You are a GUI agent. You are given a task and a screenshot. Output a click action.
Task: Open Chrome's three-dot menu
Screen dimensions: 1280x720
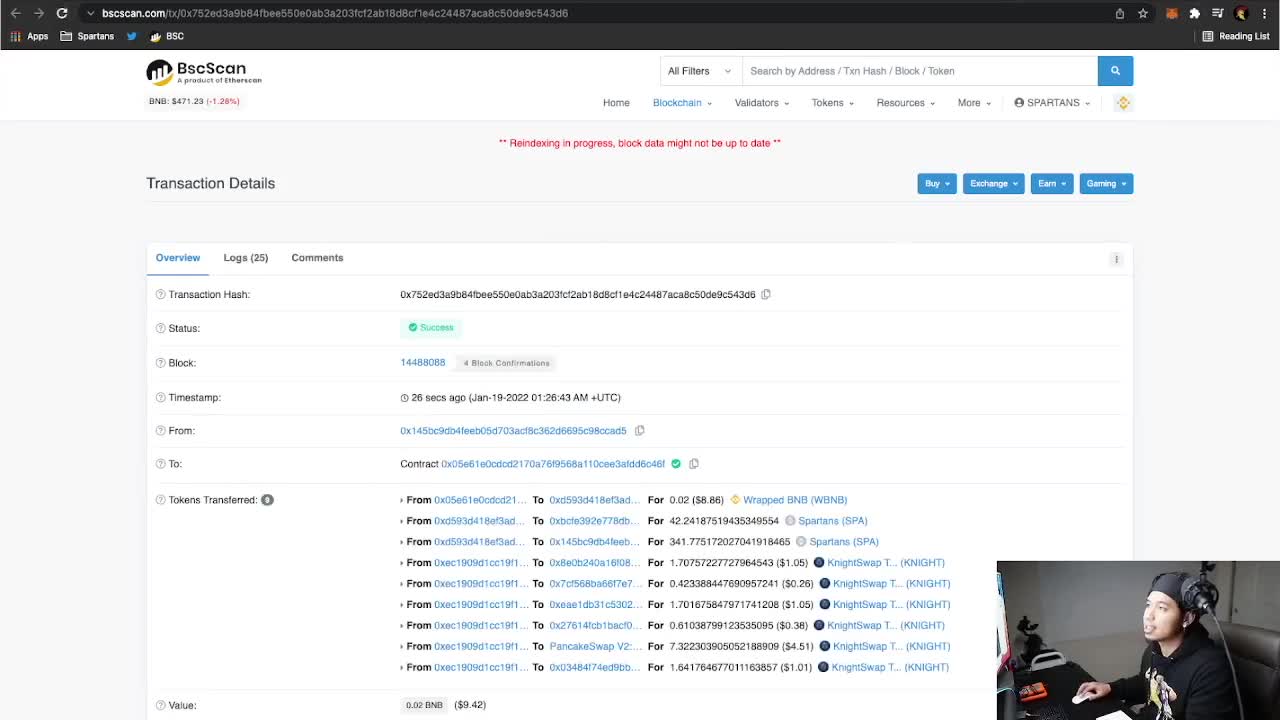pyautogui.click(x=1264, y=13)
